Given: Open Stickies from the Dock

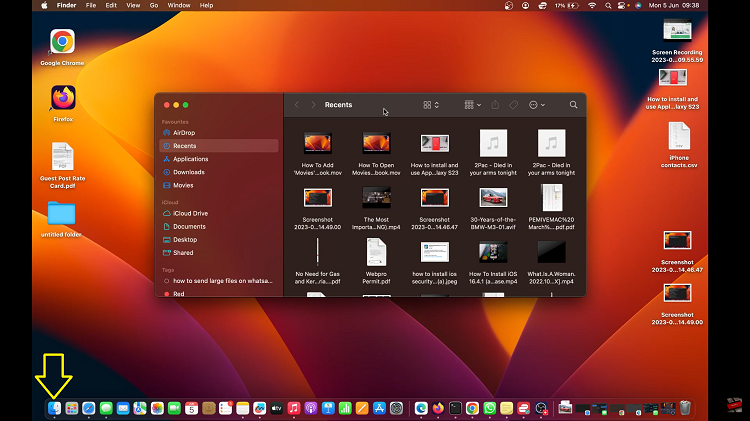Looking at the screenshot, I should (x=507, y=408).
